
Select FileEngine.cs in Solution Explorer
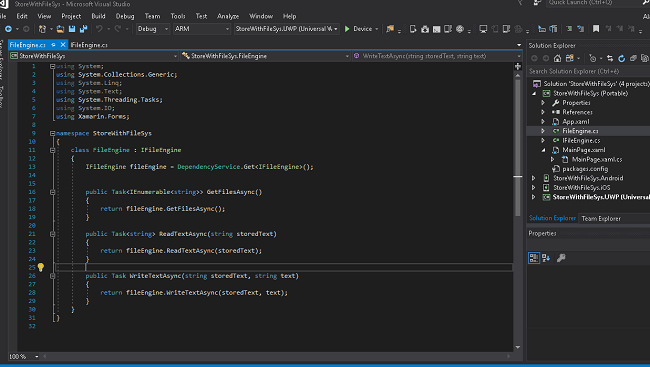tap(580, 131)
